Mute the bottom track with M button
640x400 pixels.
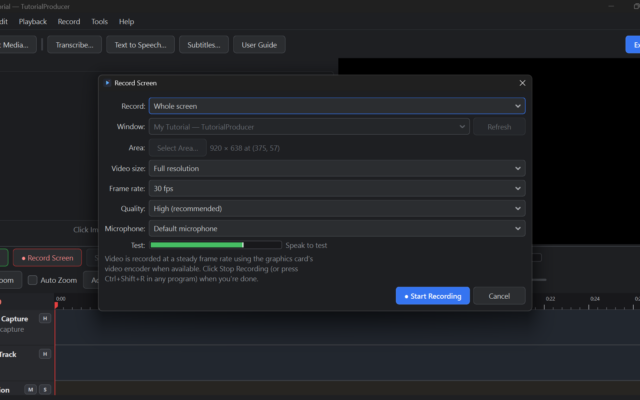pos(30,389)
